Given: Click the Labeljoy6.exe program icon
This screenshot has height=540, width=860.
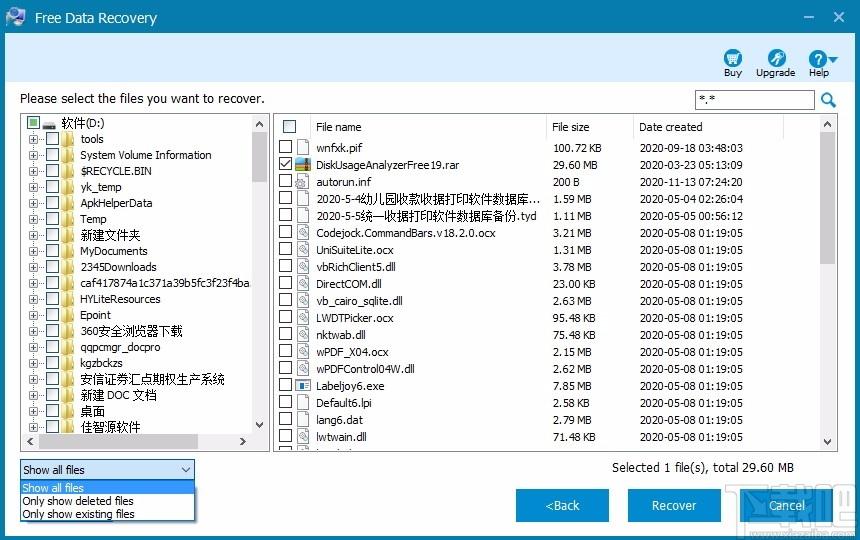Looking at the screenshot, I should tap(303, 385).
